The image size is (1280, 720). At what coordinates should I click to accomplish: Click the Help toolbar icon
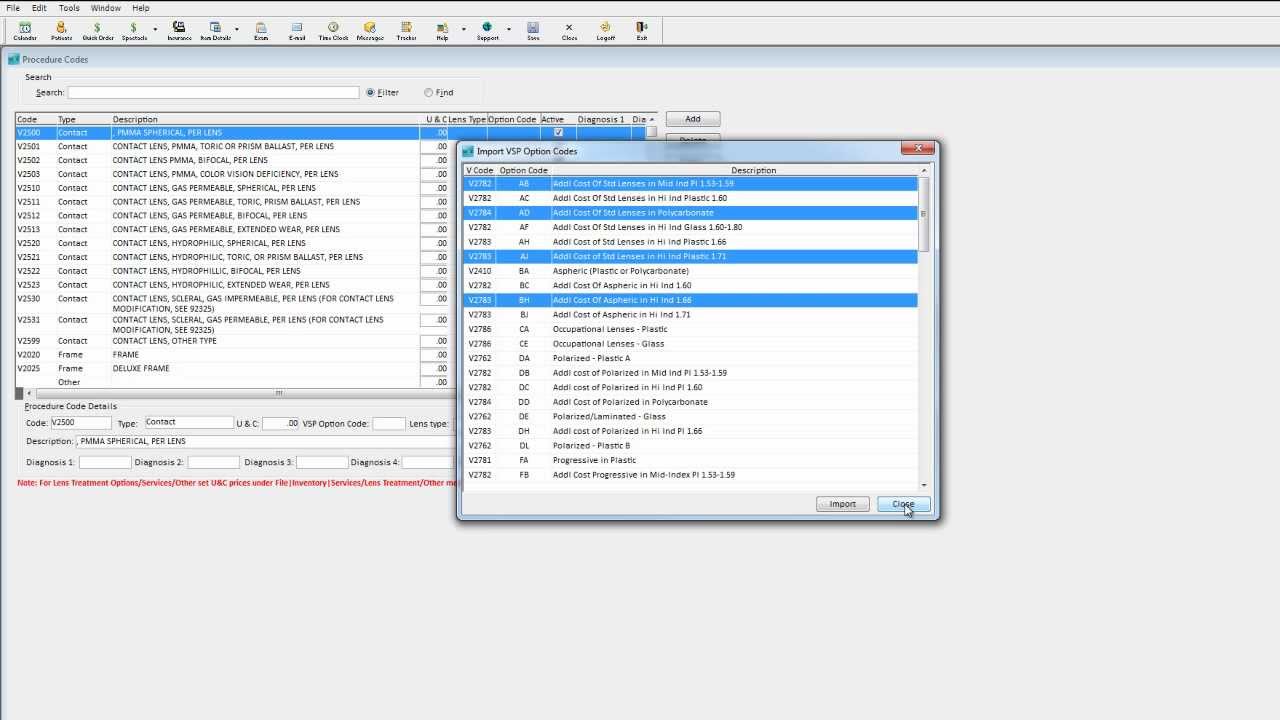[x=442, y=31]
